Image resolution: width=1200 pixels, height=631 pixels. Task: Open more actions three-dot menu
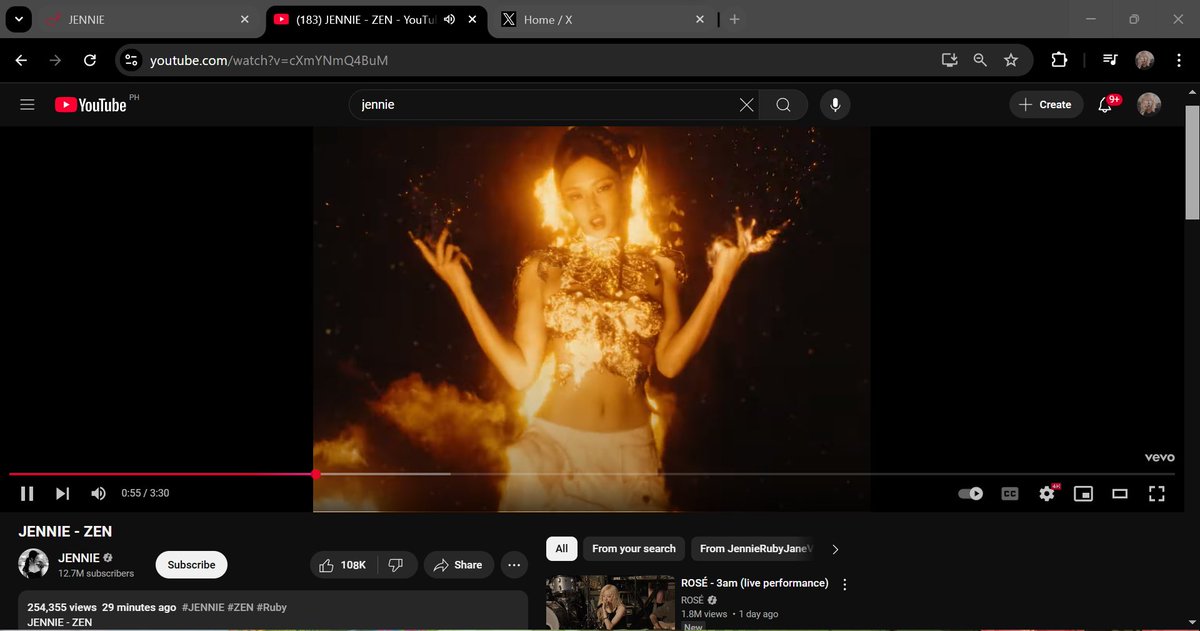point(514,565)
